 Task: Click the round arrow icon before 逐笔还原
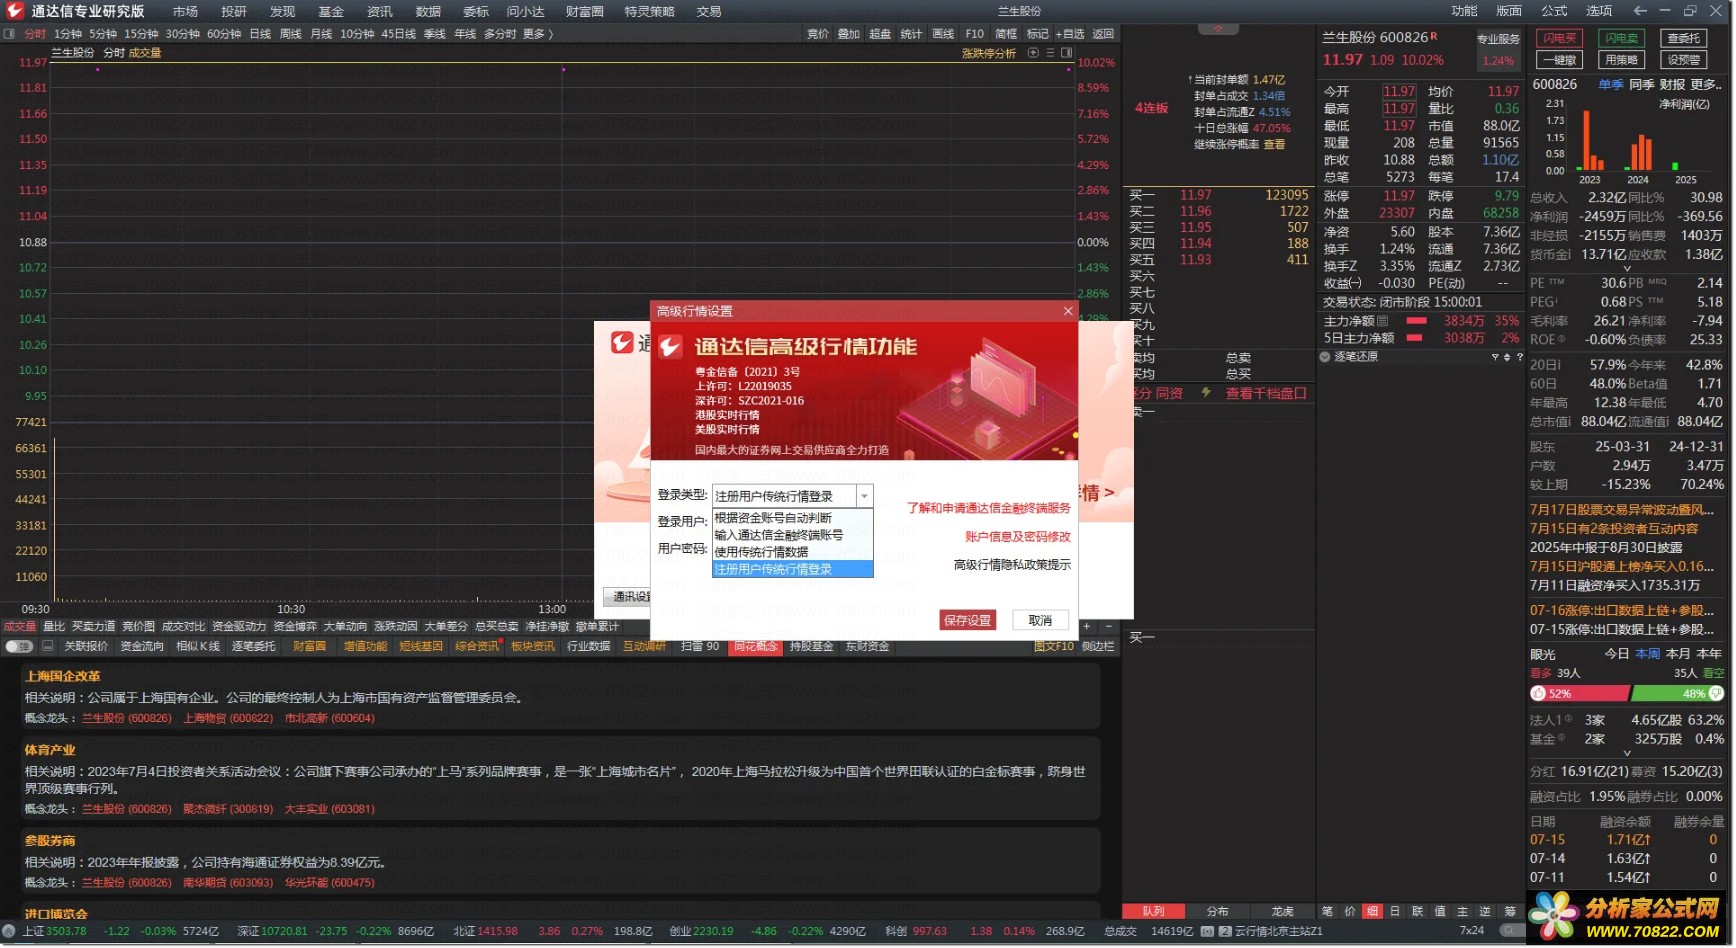[x=1326, y=357]
